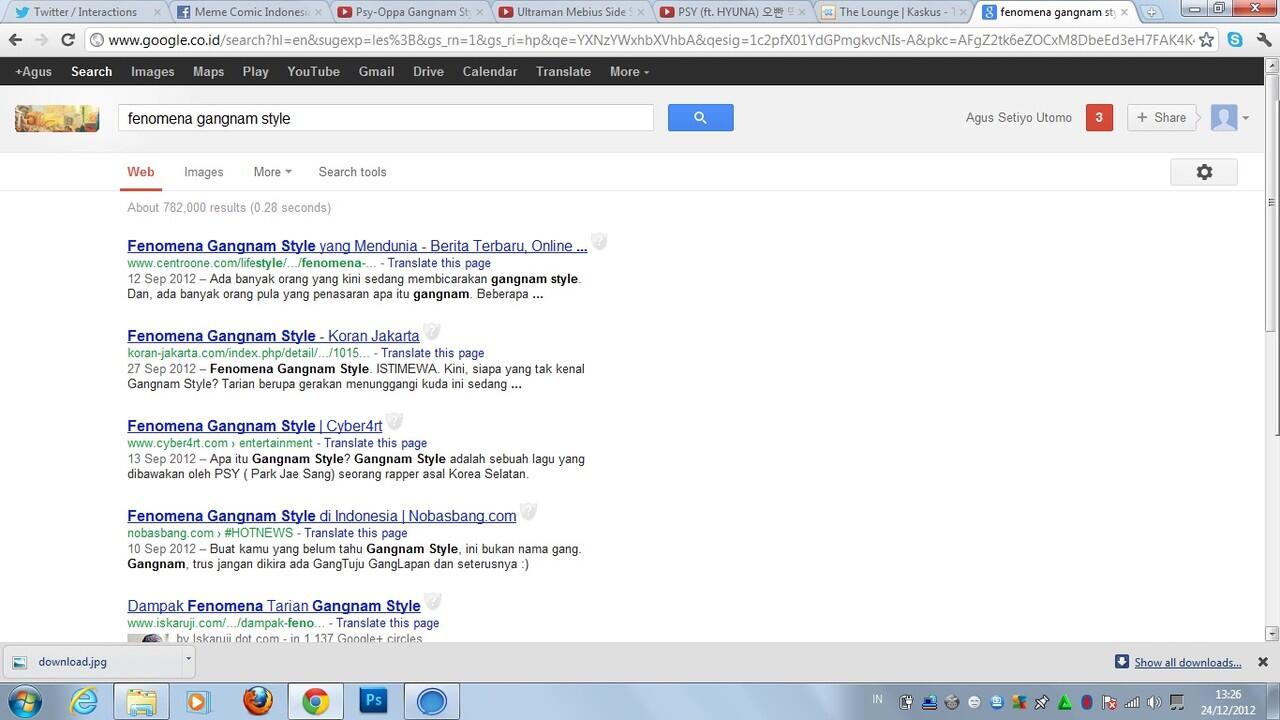Click the shield icon beside Nobasbang.com result
1280x720 pixels.
point(528,512)
